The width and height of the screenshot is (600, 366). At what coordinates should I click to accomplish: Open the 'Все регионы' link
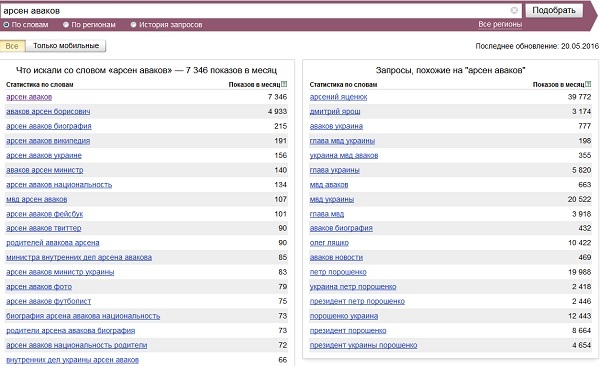(500, 25)
